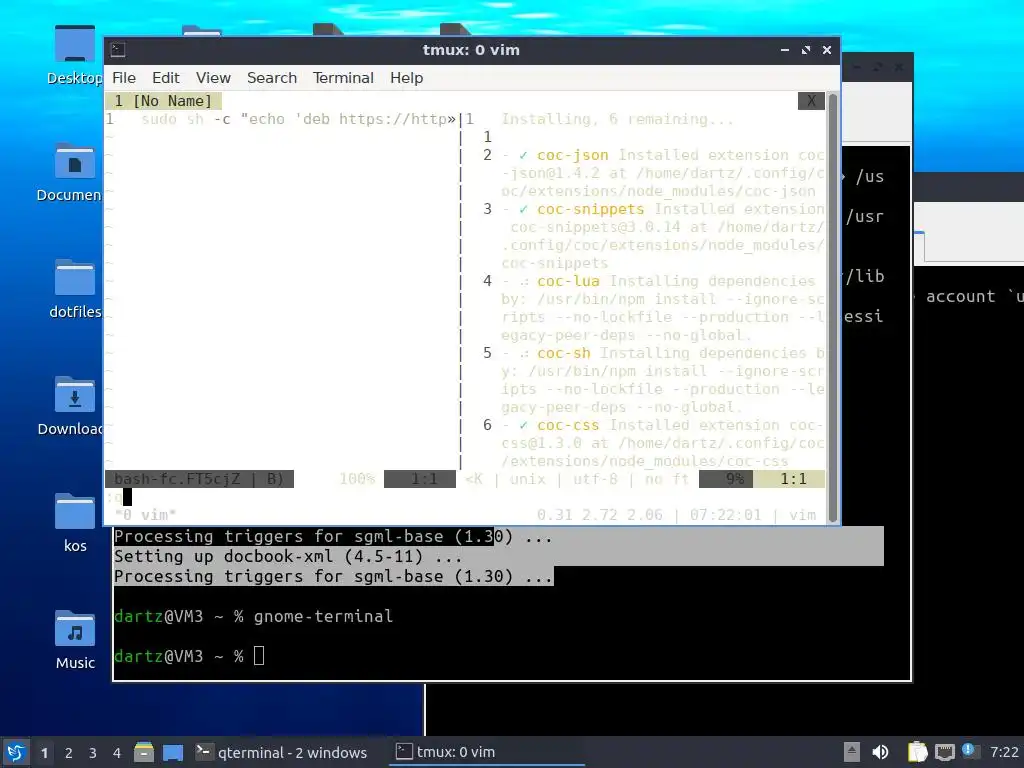Close the vim tab with the X button
Image resolution: width=1024 pixels, height=768 pixels.
pyautogui.click(x=811, y=101)
